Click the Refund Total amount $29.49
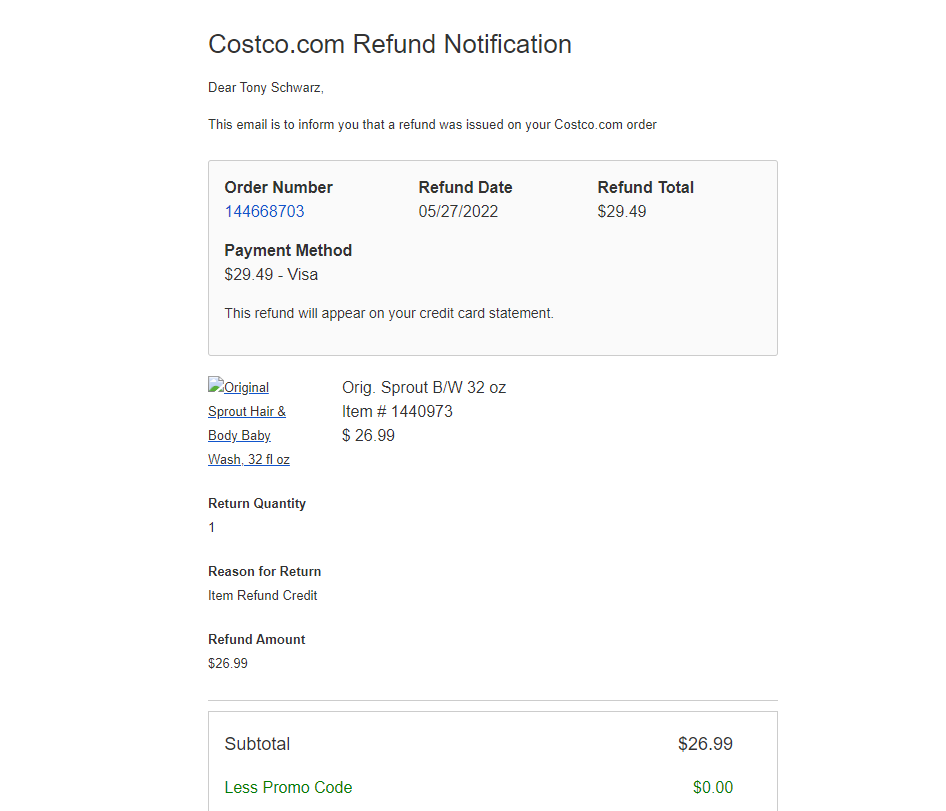Screen dimensions: 946x811 [621, 211]
